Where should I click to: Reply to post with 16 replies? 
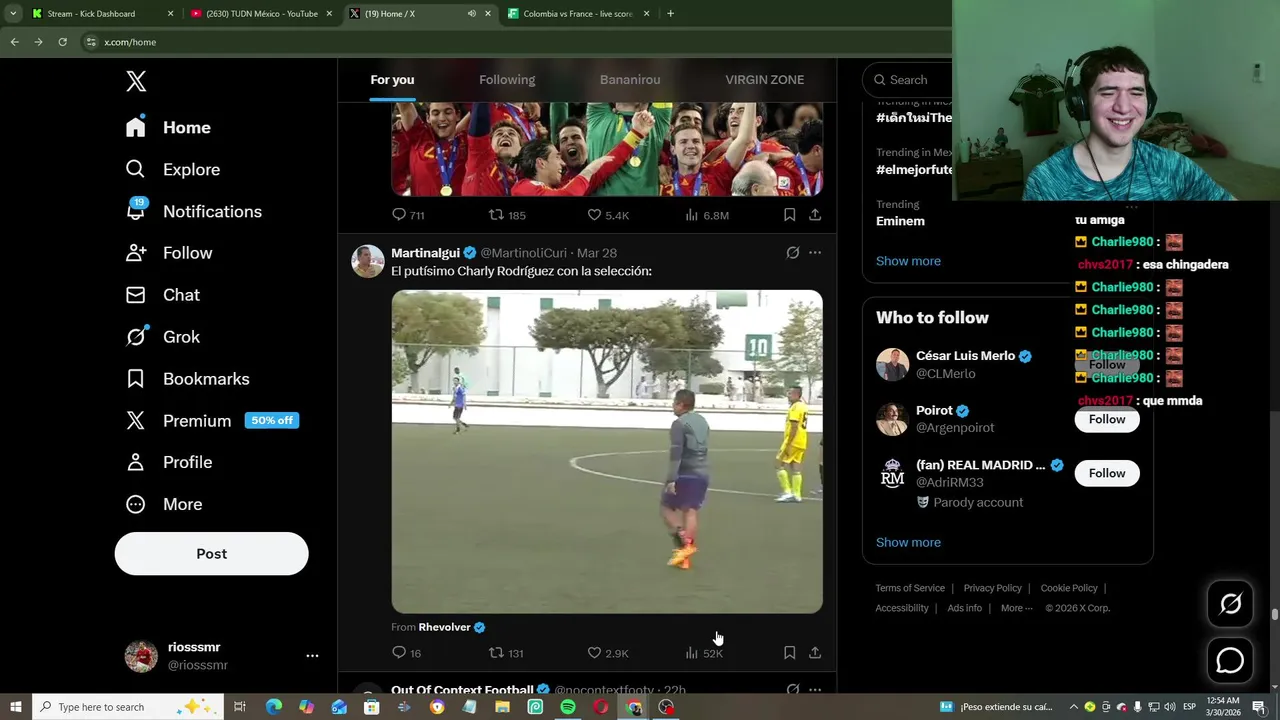coord(406,653)
